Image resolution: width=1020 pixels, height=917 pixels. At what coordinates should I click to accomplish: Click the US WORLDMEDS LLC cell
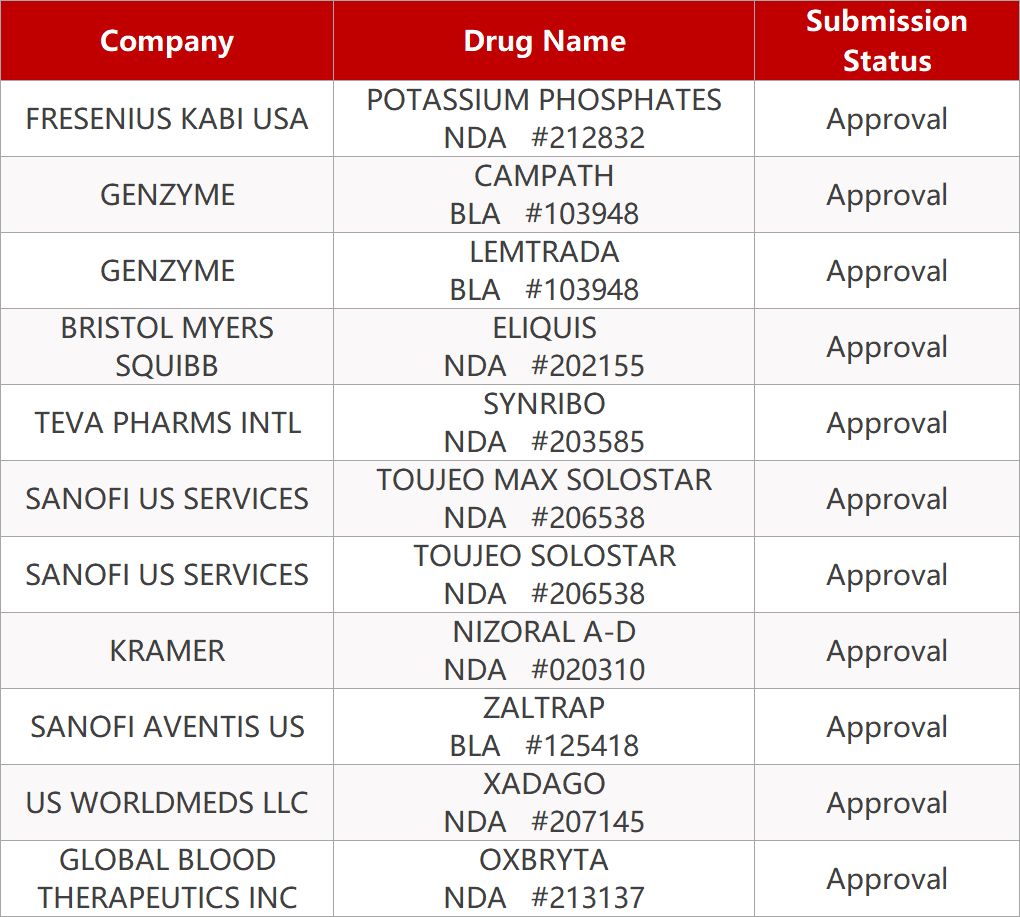click(x=167, y=803)
